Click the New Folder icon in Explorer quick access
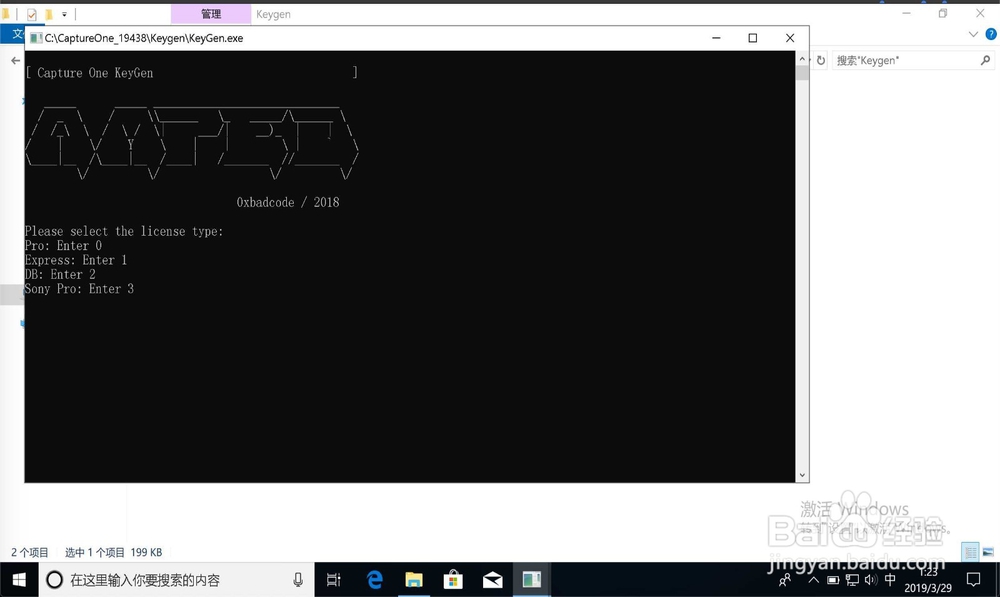The width and height of the screenshot is (1000, 597). (x=48, y=14)
